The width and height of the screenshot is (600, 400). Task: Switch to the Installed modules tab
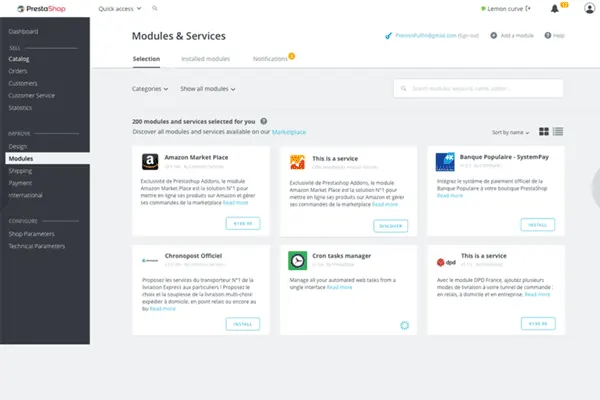(x=205, y=60)
